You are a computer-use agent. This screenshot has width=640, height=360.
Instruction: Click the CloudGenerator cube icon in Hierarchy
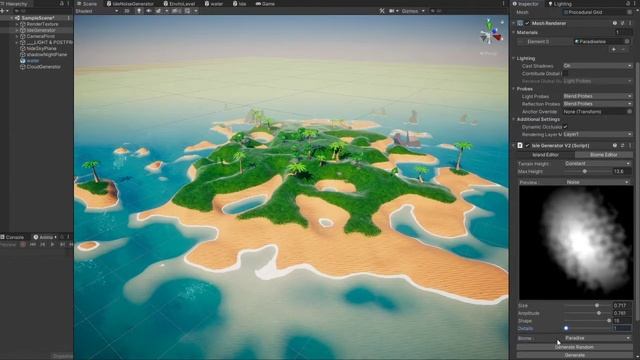pyautogui.click(x=23, y=67)
